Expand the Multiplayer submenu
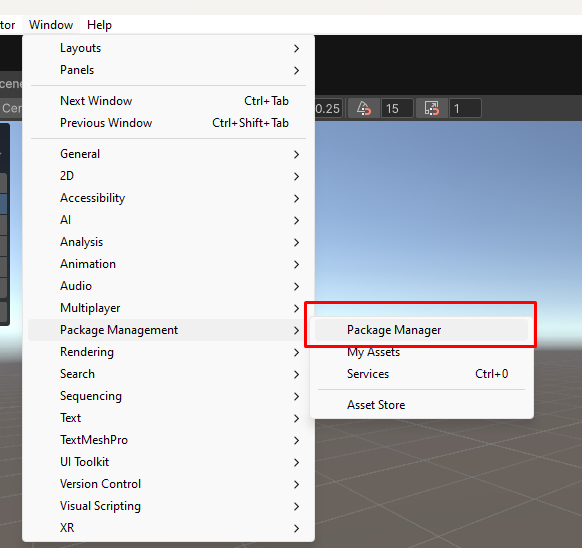 coord(168,308)
